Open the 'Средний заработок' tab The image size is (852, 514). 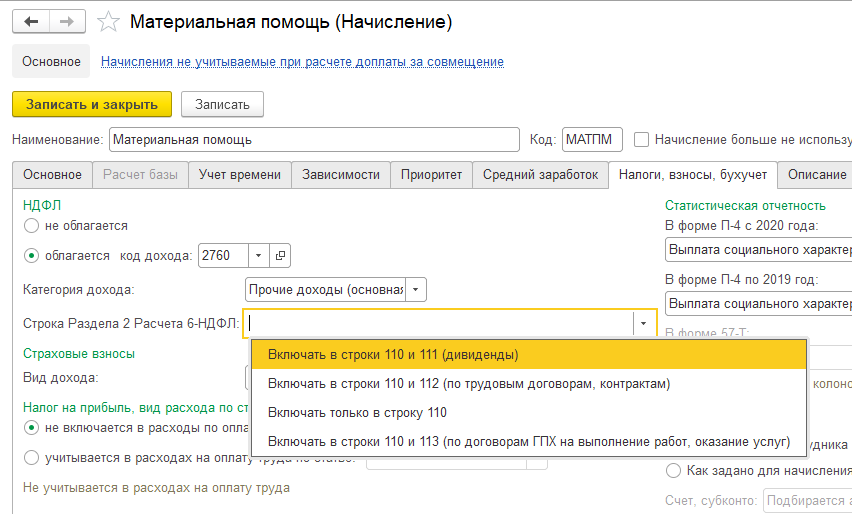pos(540,174)
